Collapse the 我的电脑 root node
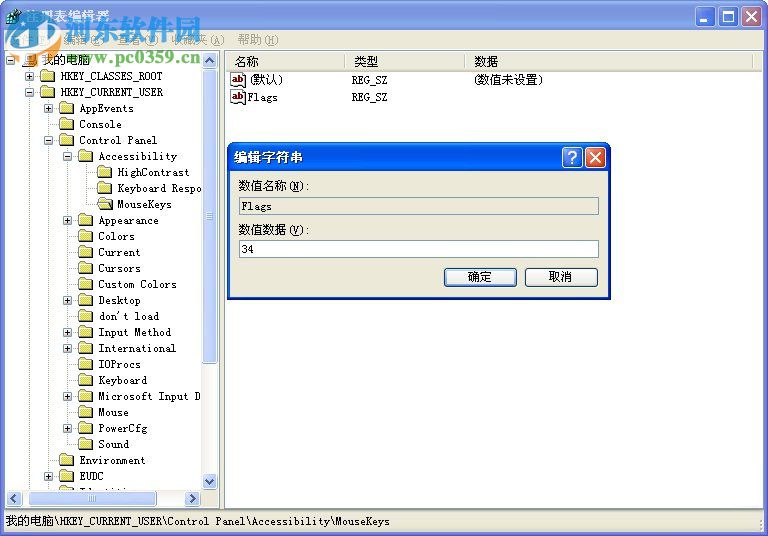 pos(11,60)
